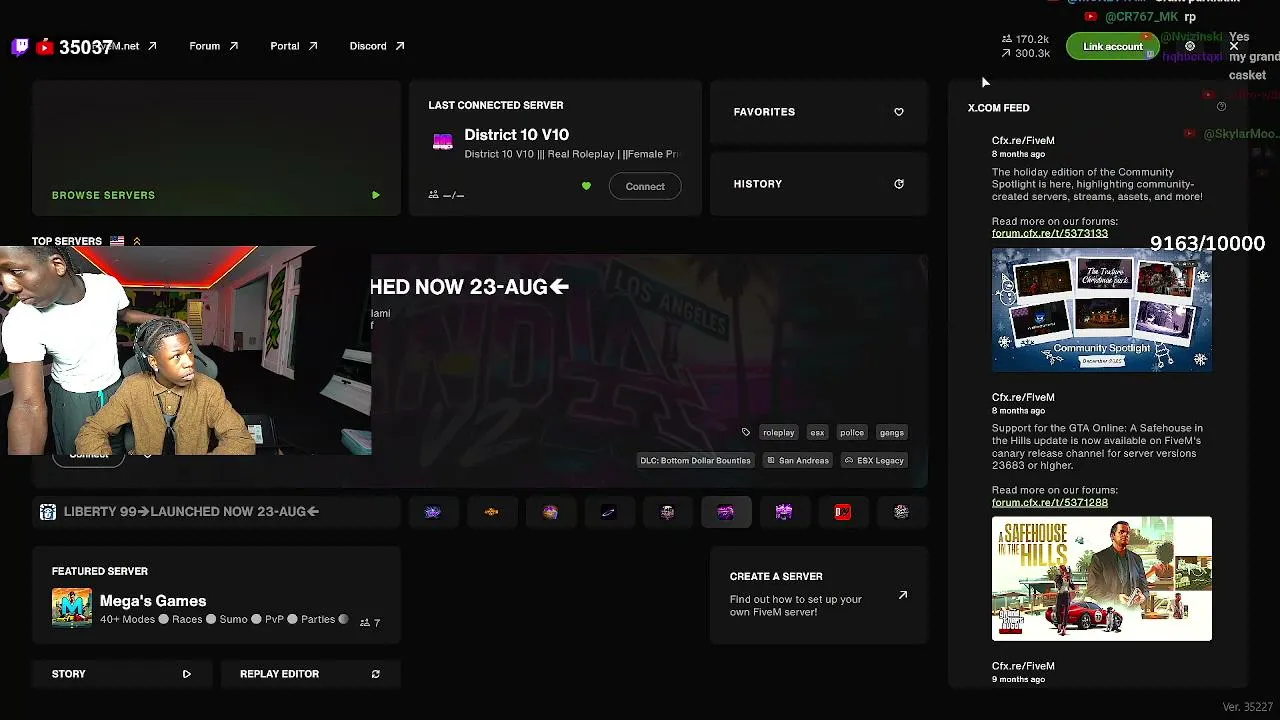Select the first top server thumbnail, blue-purple logo
The height and width of the screenshot is (720, 1280).
click(x=433, y=512)
